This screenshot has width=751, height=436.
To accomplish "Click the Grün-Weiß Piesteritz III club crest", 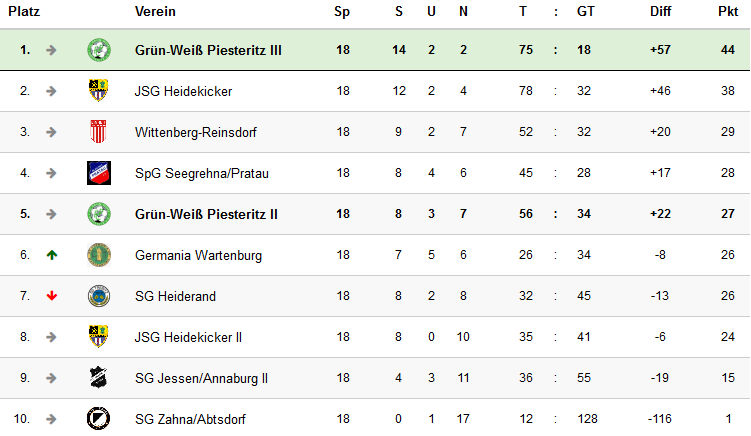I will pyautogui.click(x=99, y=50).
